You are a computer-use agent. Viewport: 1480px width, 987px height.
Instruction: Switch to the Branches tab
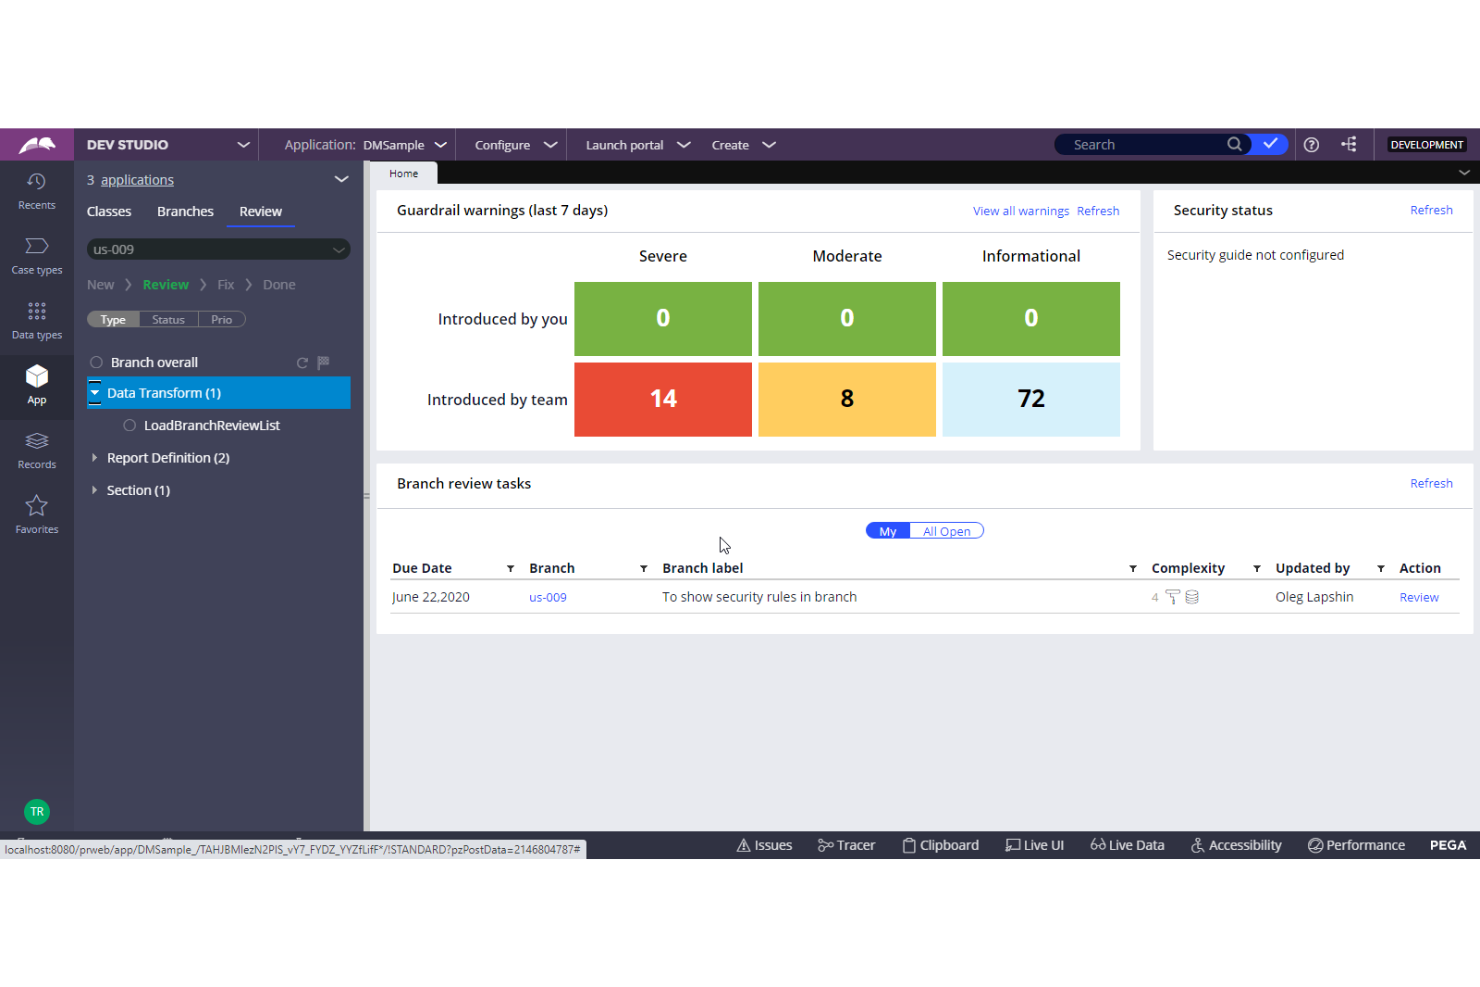(x=185, y=211)
